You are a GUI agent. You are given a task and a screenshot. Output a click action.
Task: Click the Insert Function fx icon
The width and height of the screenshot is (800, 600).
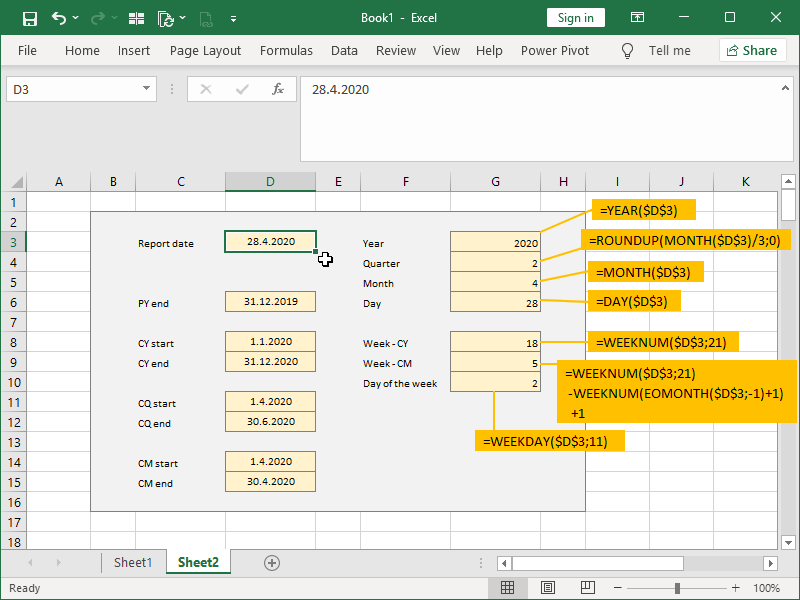pos(278,90)
